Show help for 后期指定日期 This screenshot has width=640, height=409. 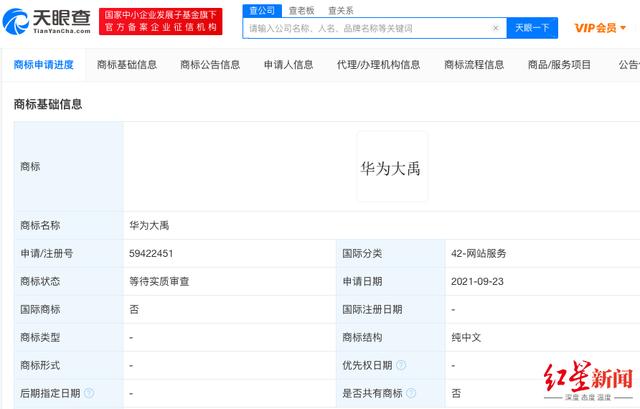click(x=89, y=393)
